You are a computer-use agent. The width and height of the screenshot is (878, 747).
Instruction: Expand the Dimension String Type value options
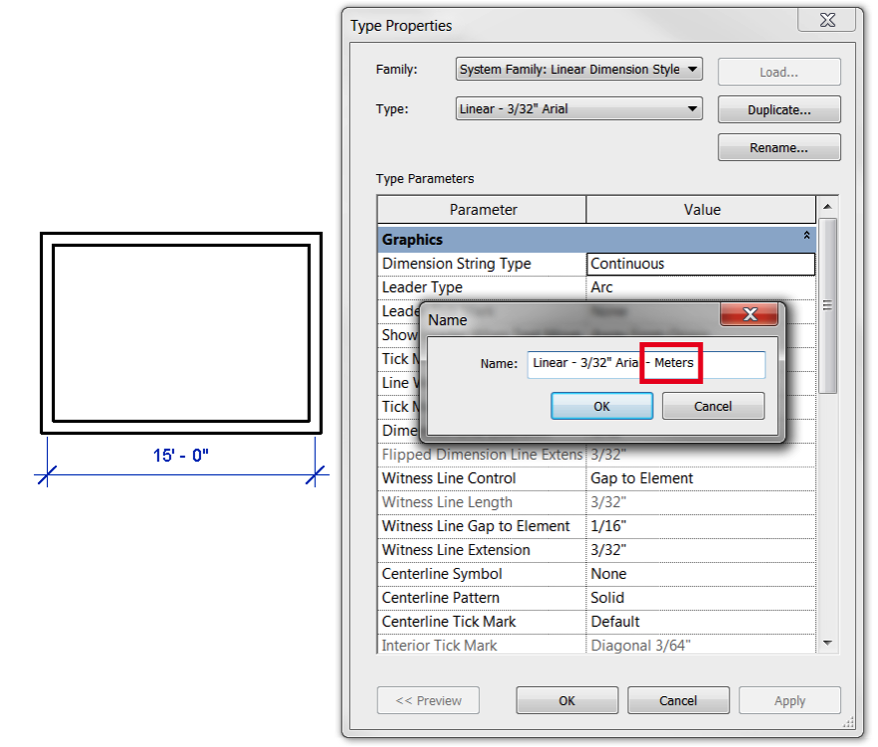(700, 263)
